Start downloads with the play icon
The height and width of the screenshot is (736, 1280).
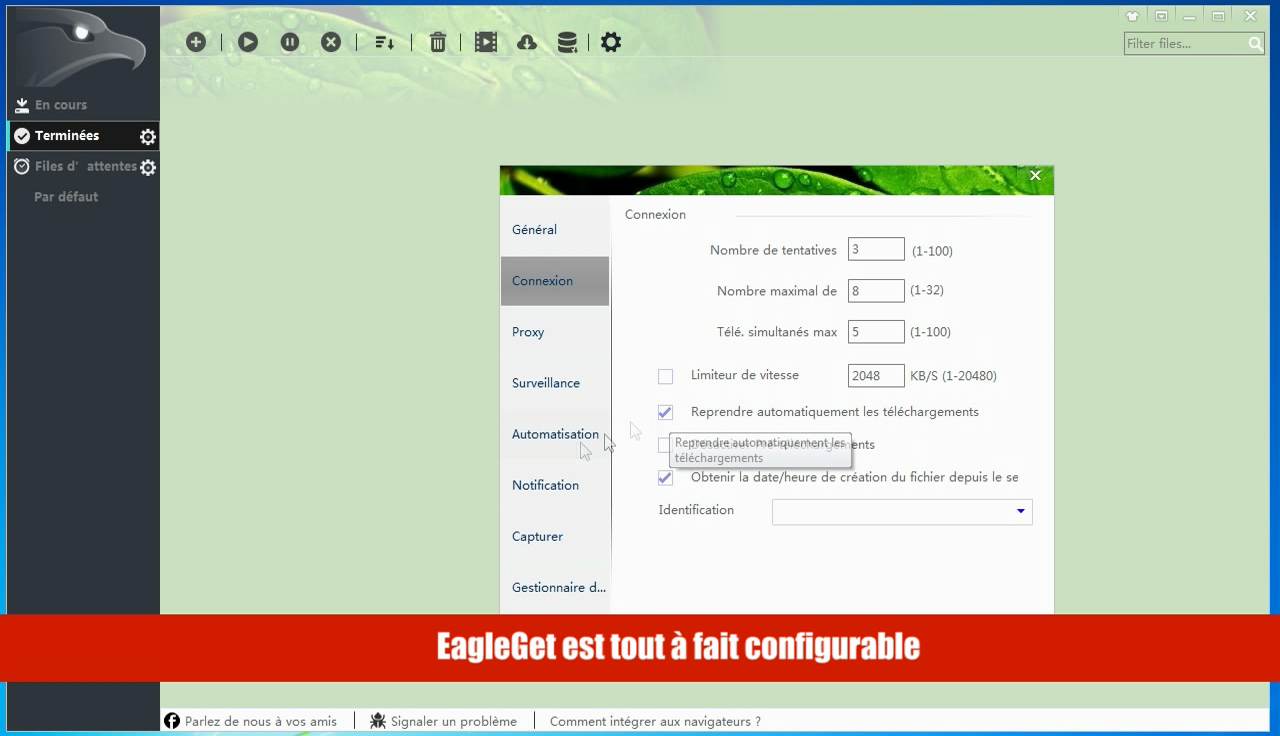coord(248,42)
